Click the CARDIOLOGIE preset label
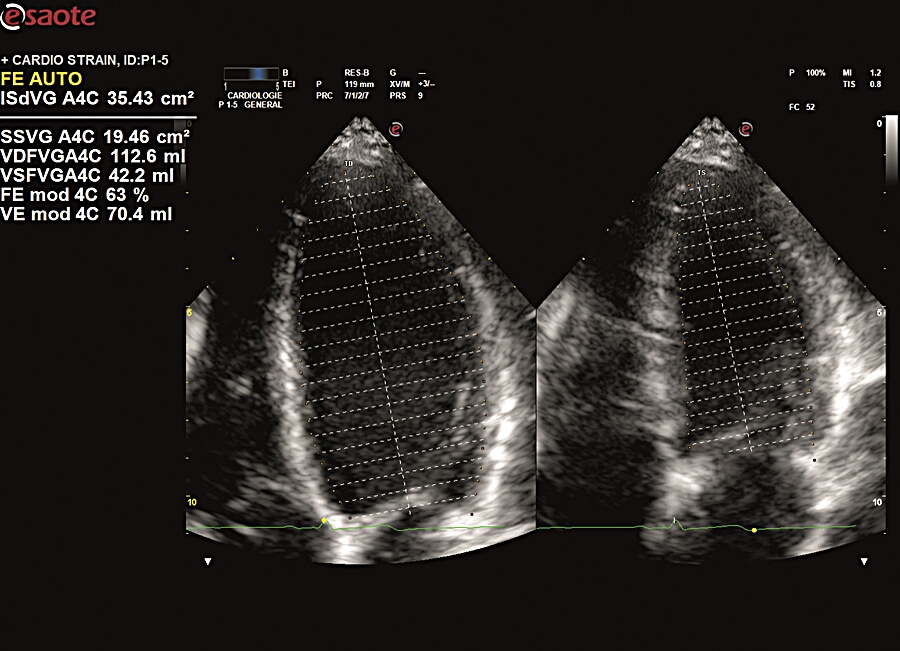This screenshot has width=900, height=651. point(257,97)
